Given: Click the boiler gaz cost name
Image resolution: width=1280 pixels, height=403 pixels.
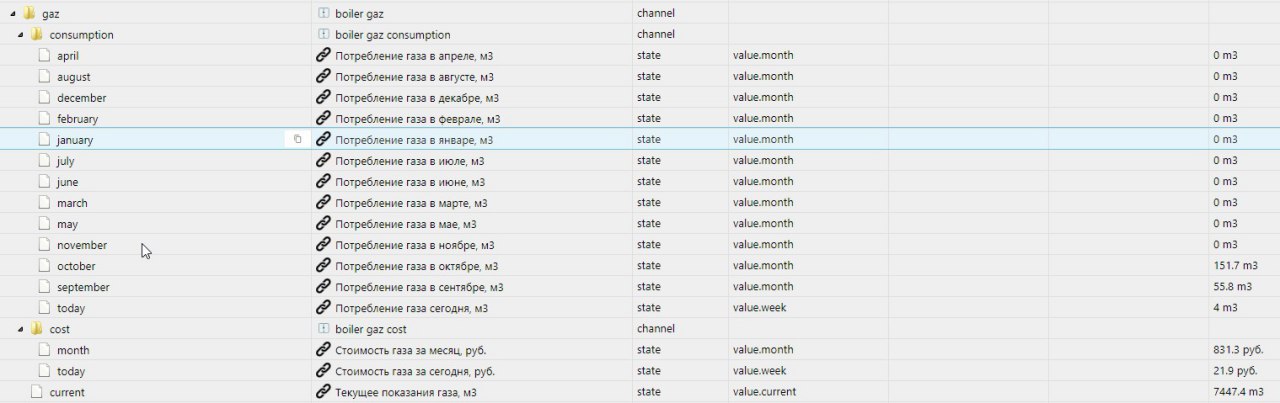Looking at the screenshot, I should coord(371,329).
